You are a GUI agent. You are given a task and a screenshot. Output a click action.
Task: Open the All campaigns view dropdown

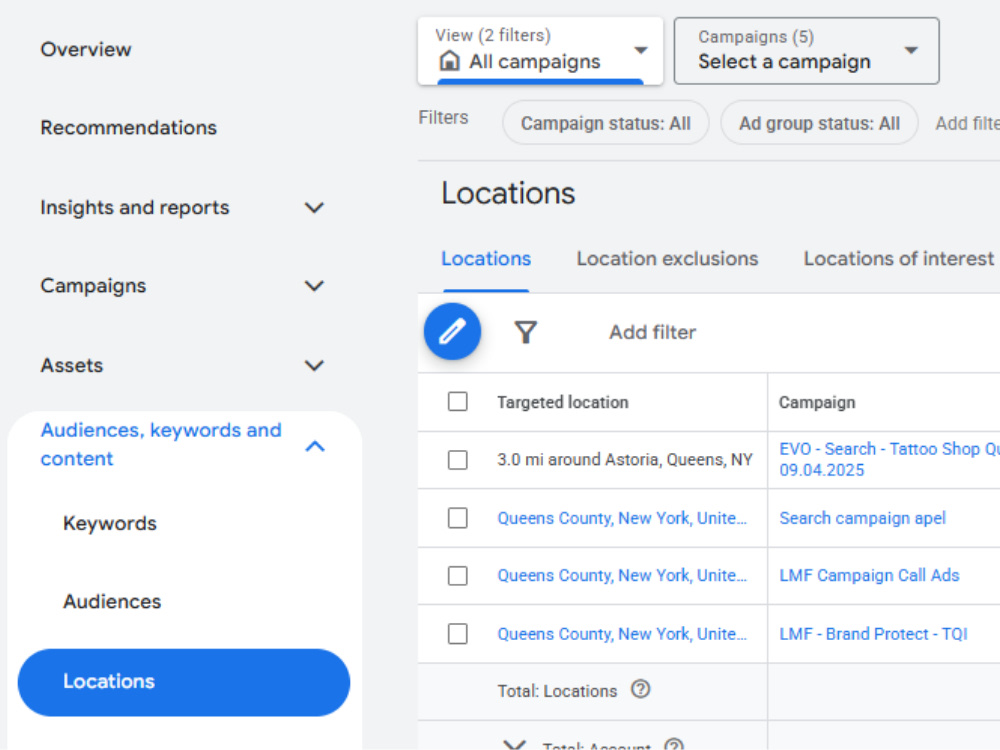540,50
